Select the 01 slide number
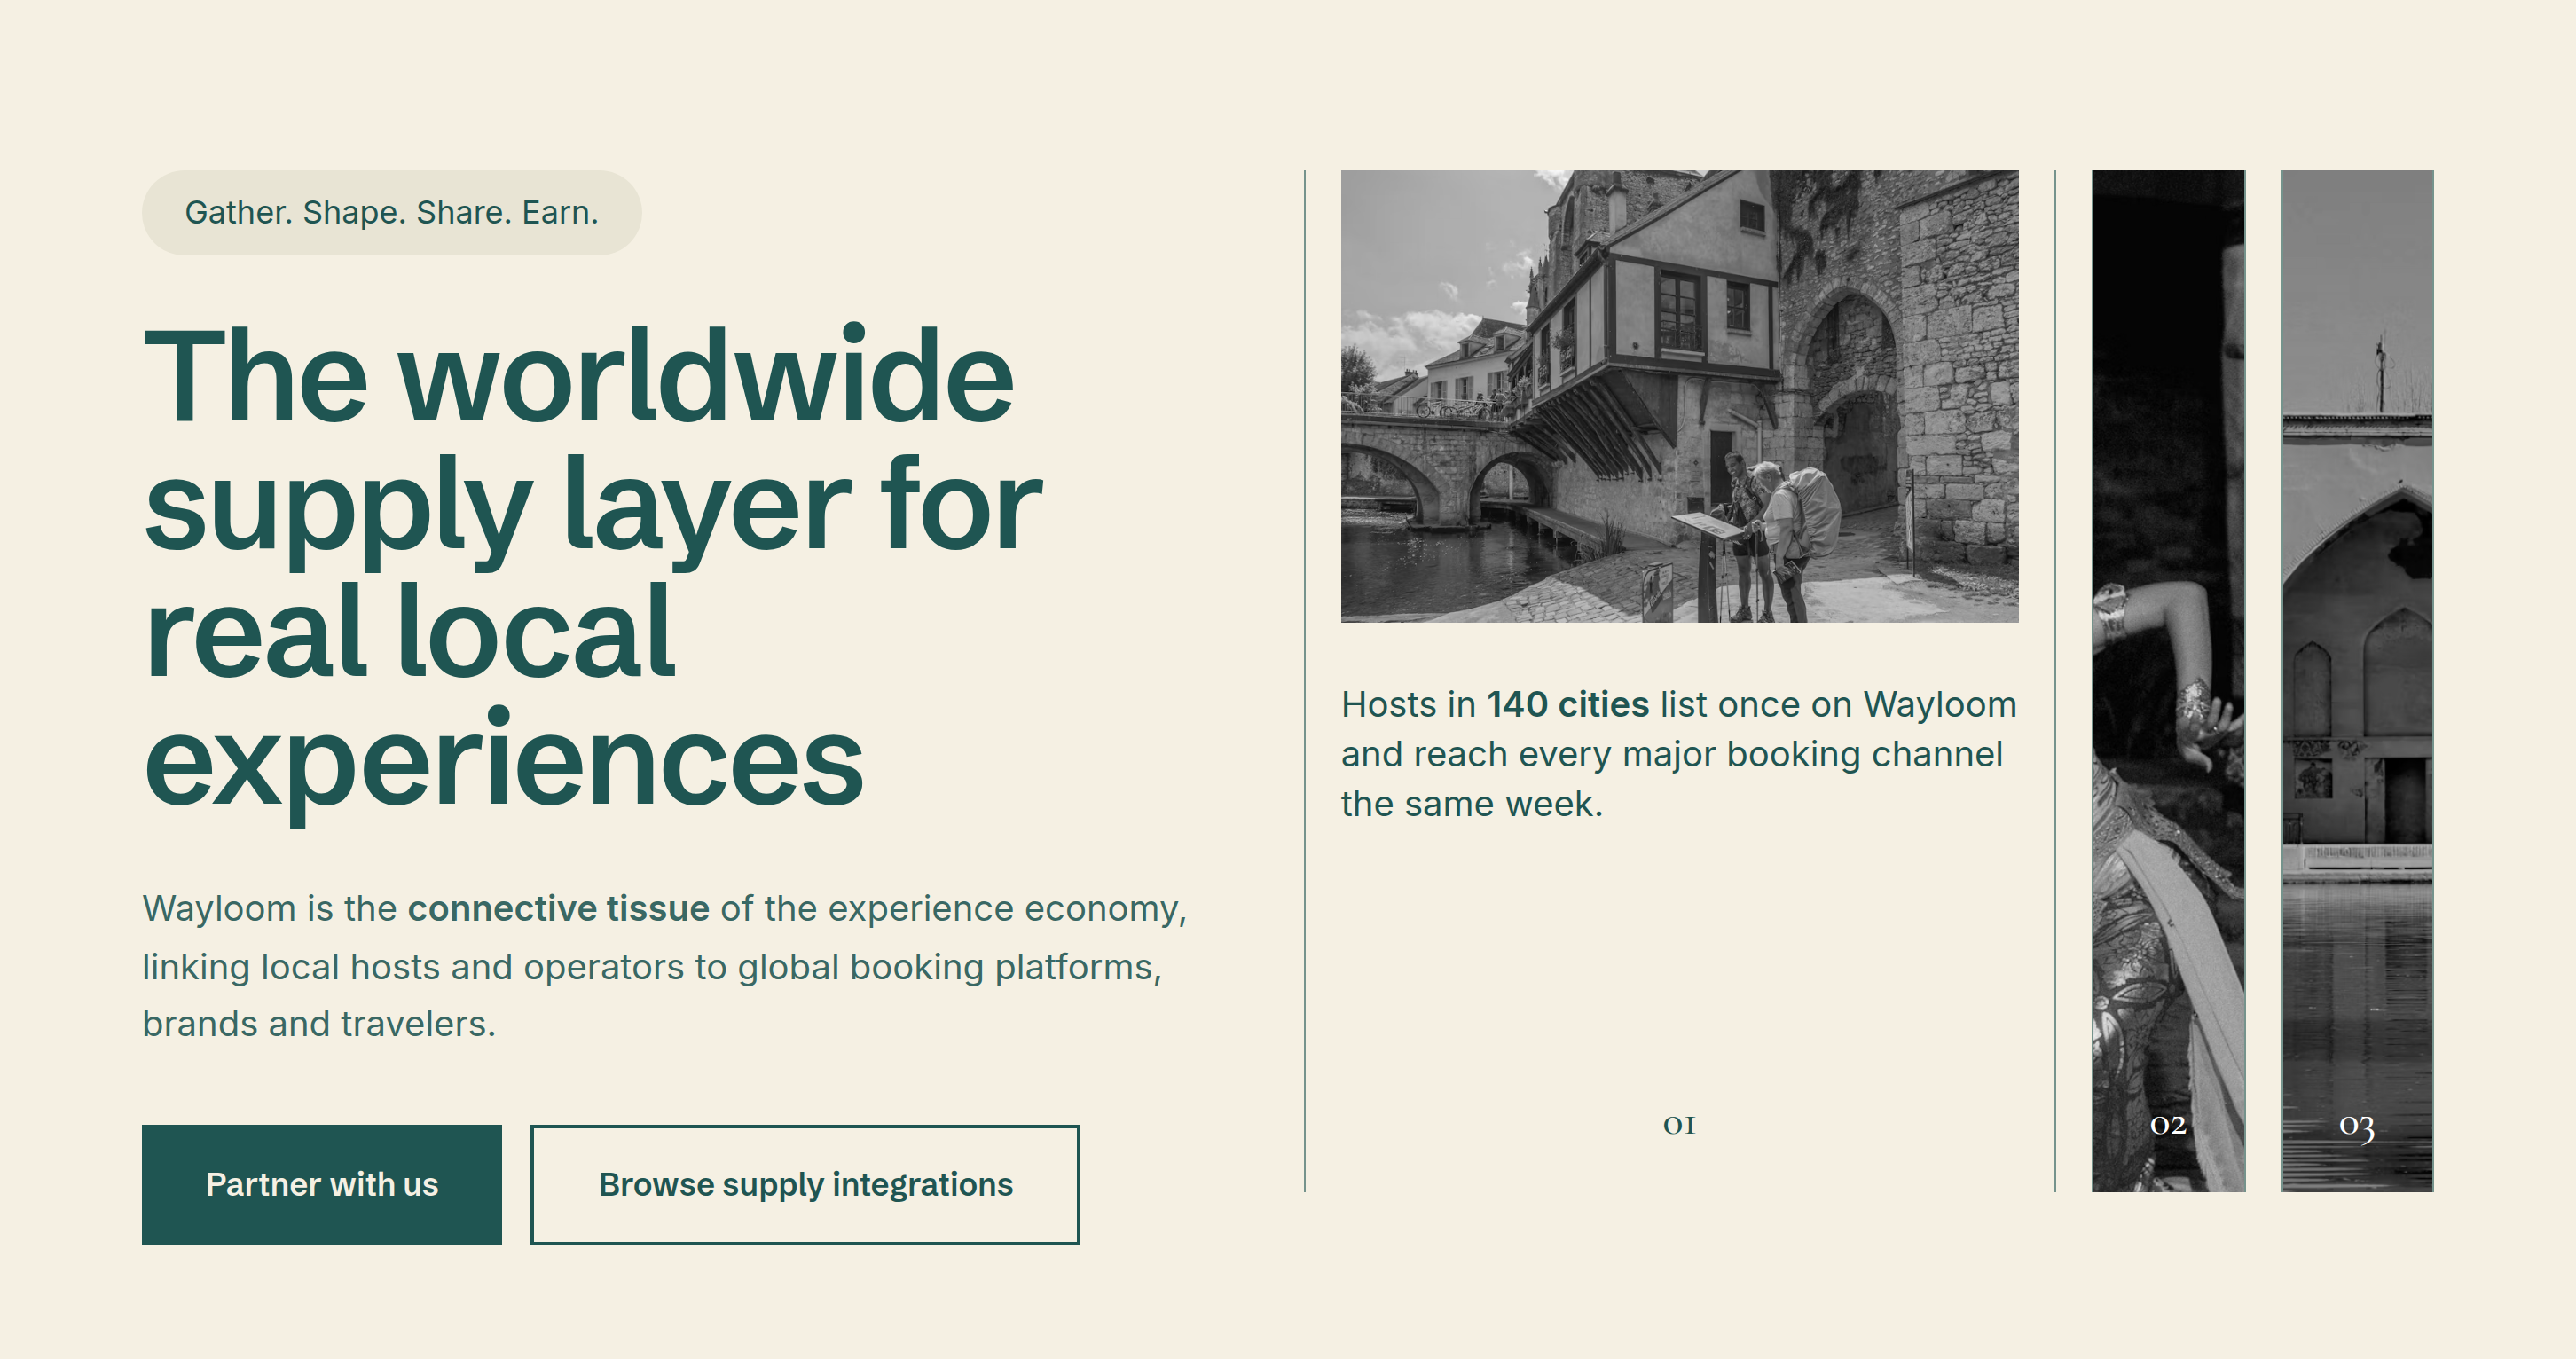Image resolution: width=2576 pixels, height=1359 pixels. (1679, 1125)
